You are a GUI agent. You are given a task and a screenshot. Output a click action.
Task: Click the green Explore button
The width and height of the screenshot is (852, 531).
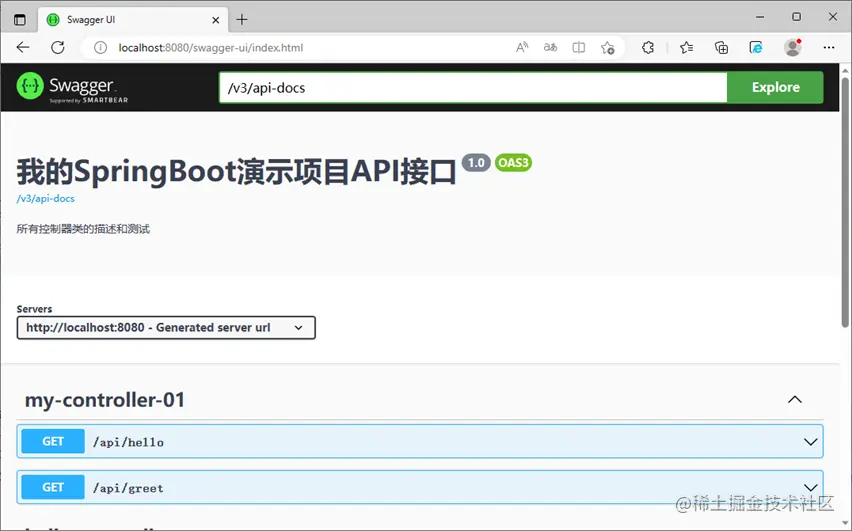point(775,88)
